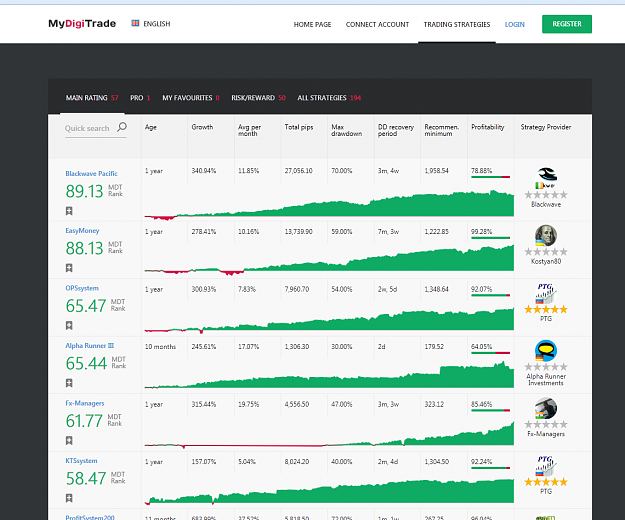This screenshot has height=520, width=625.
Task: Click EasyMoney profitability bar 99.28%
Action: 490,238
